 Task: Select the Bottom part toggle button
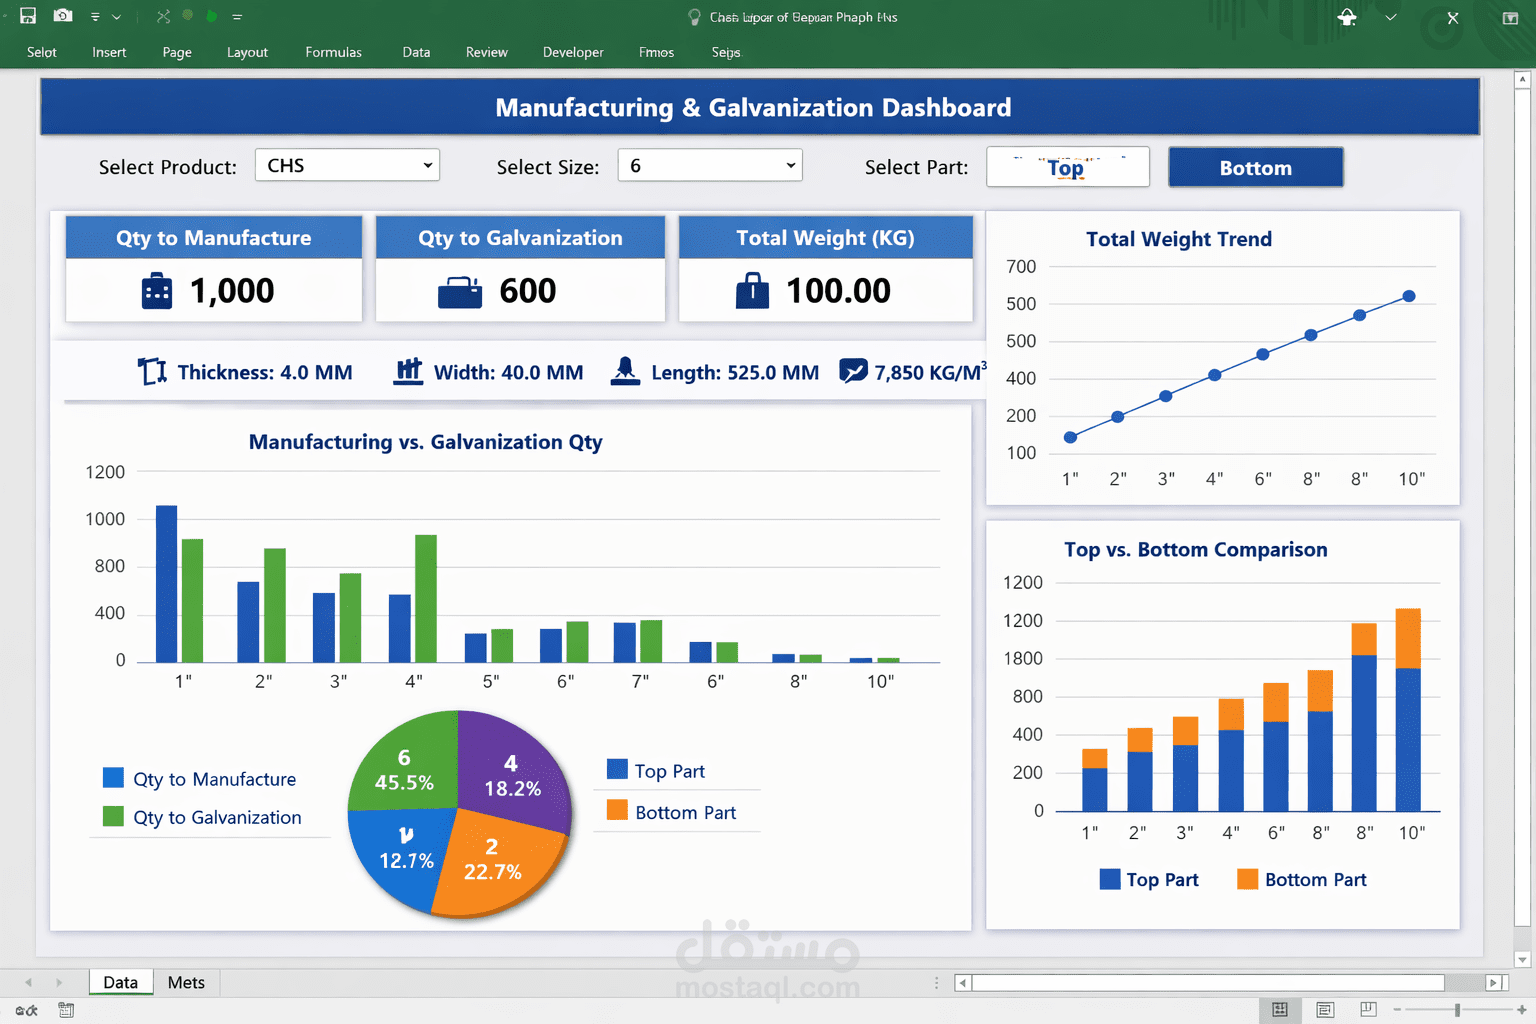click(1255, 166)
